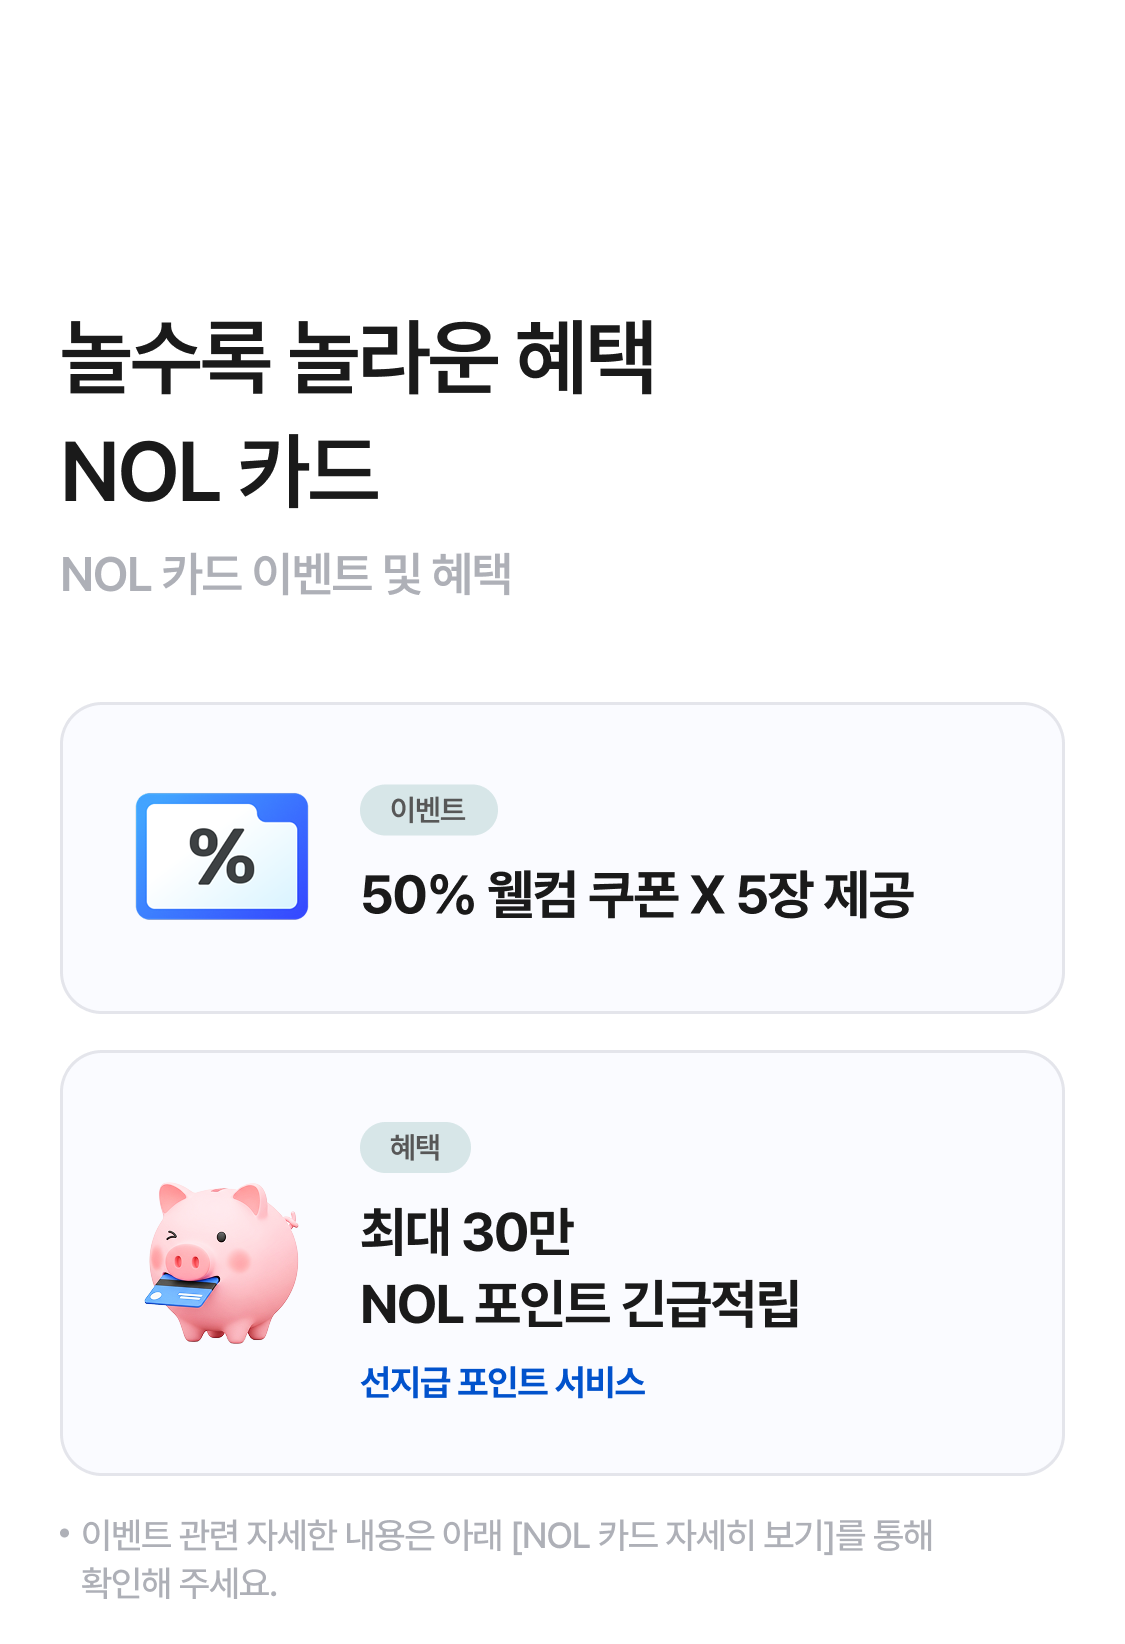Click the % symbol on the coupon icon

click(222, 857)
